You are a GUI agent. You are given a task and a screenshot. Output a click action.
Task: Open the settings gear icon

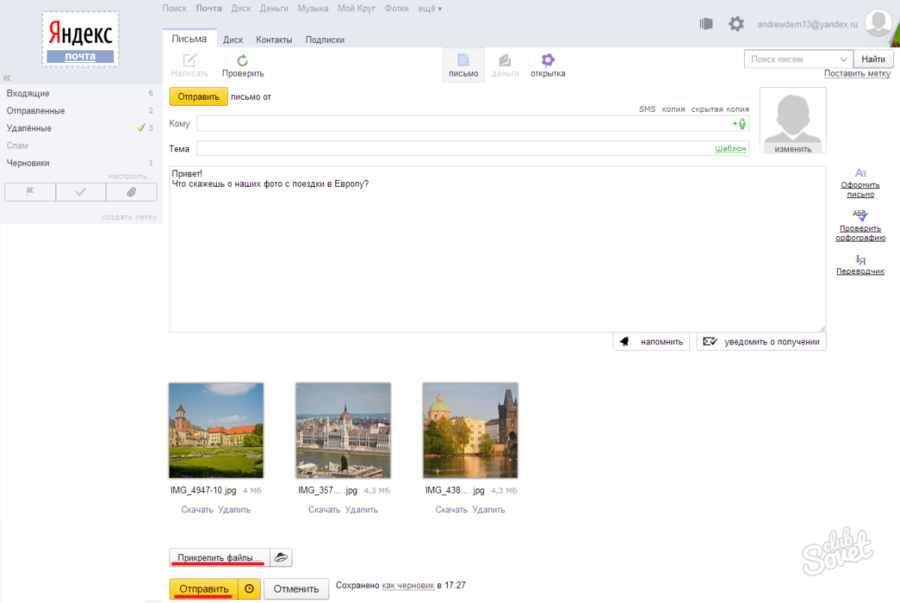point(736,24)
